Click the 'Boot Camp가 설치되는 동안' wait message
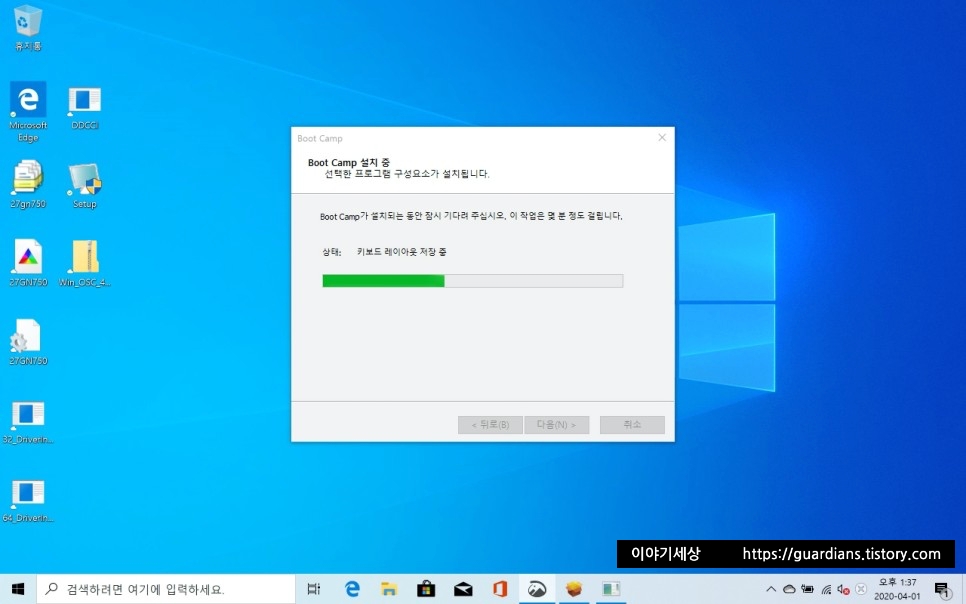The width and height of the screenshot is (966, 604). 471,216
